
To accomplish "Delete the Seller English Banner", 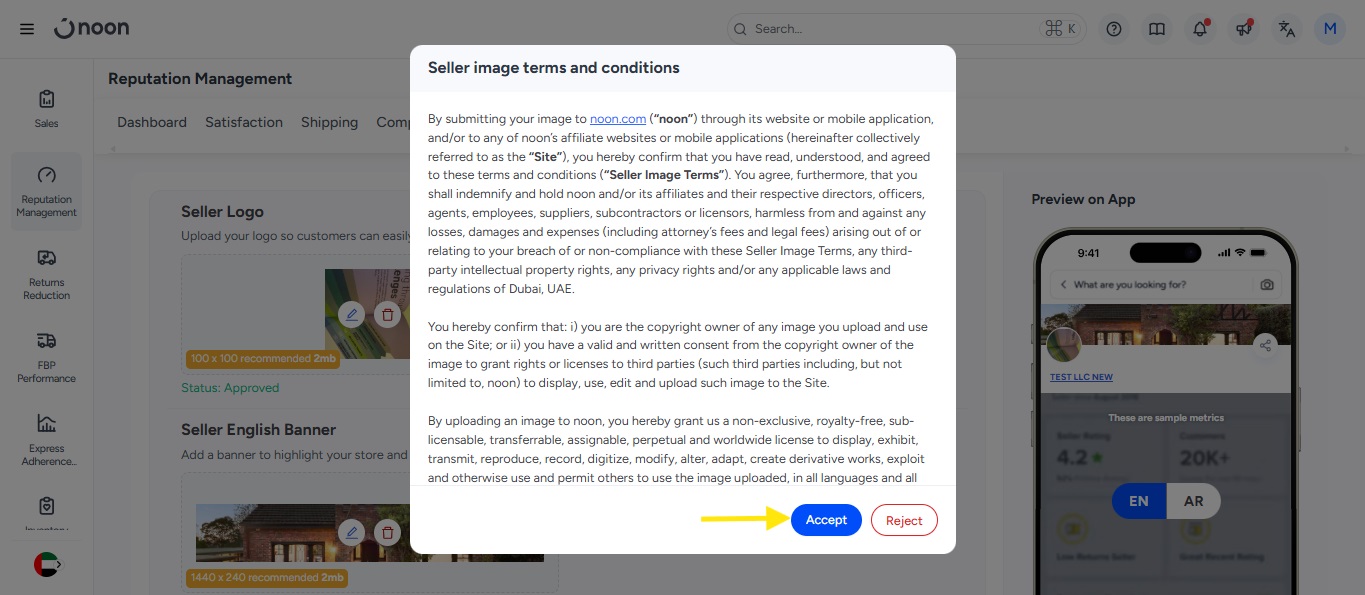I will (387, 532).
